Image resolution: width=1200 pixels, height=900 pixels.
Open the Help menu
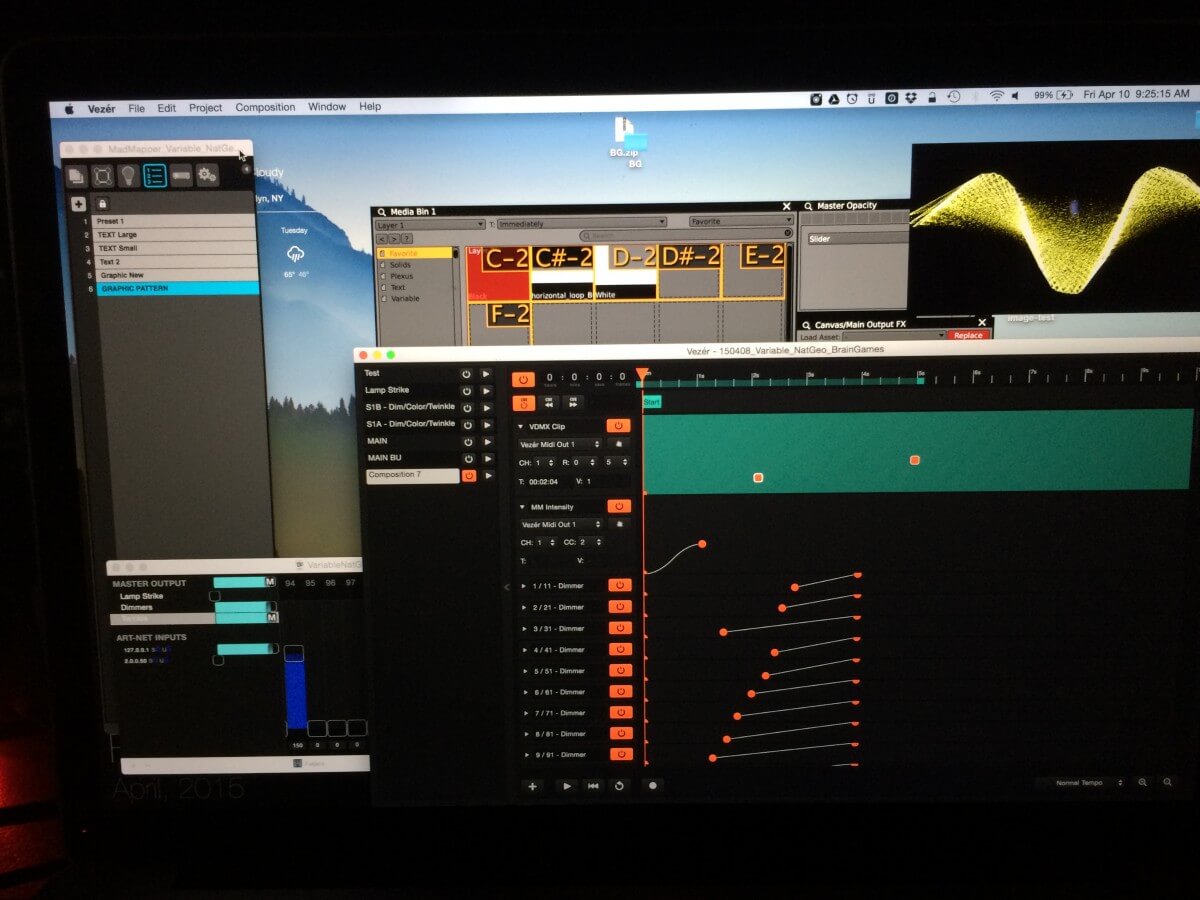coord(370,107)
